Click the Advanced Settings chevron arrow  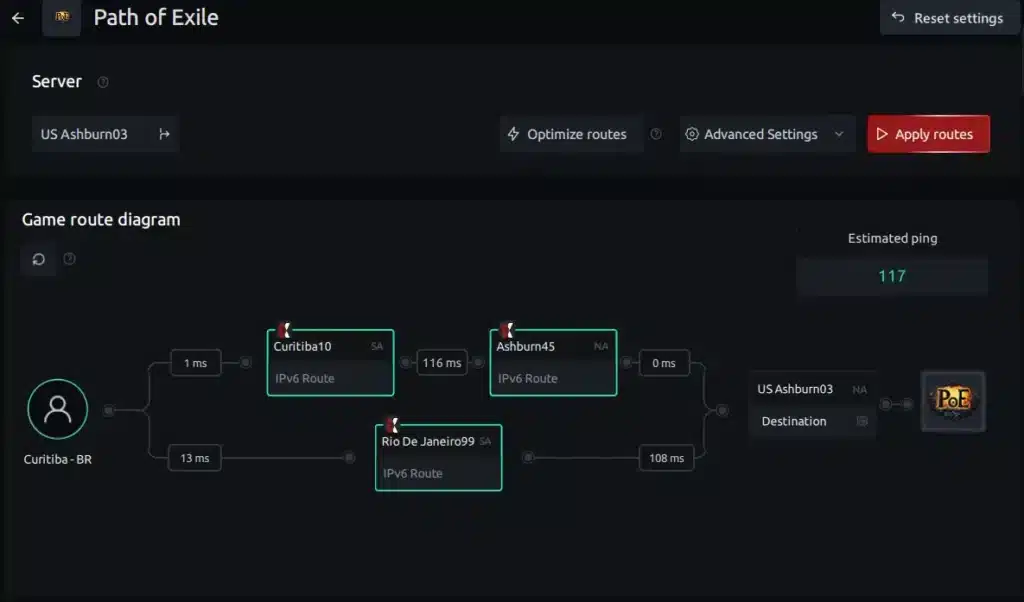[839, 134]
